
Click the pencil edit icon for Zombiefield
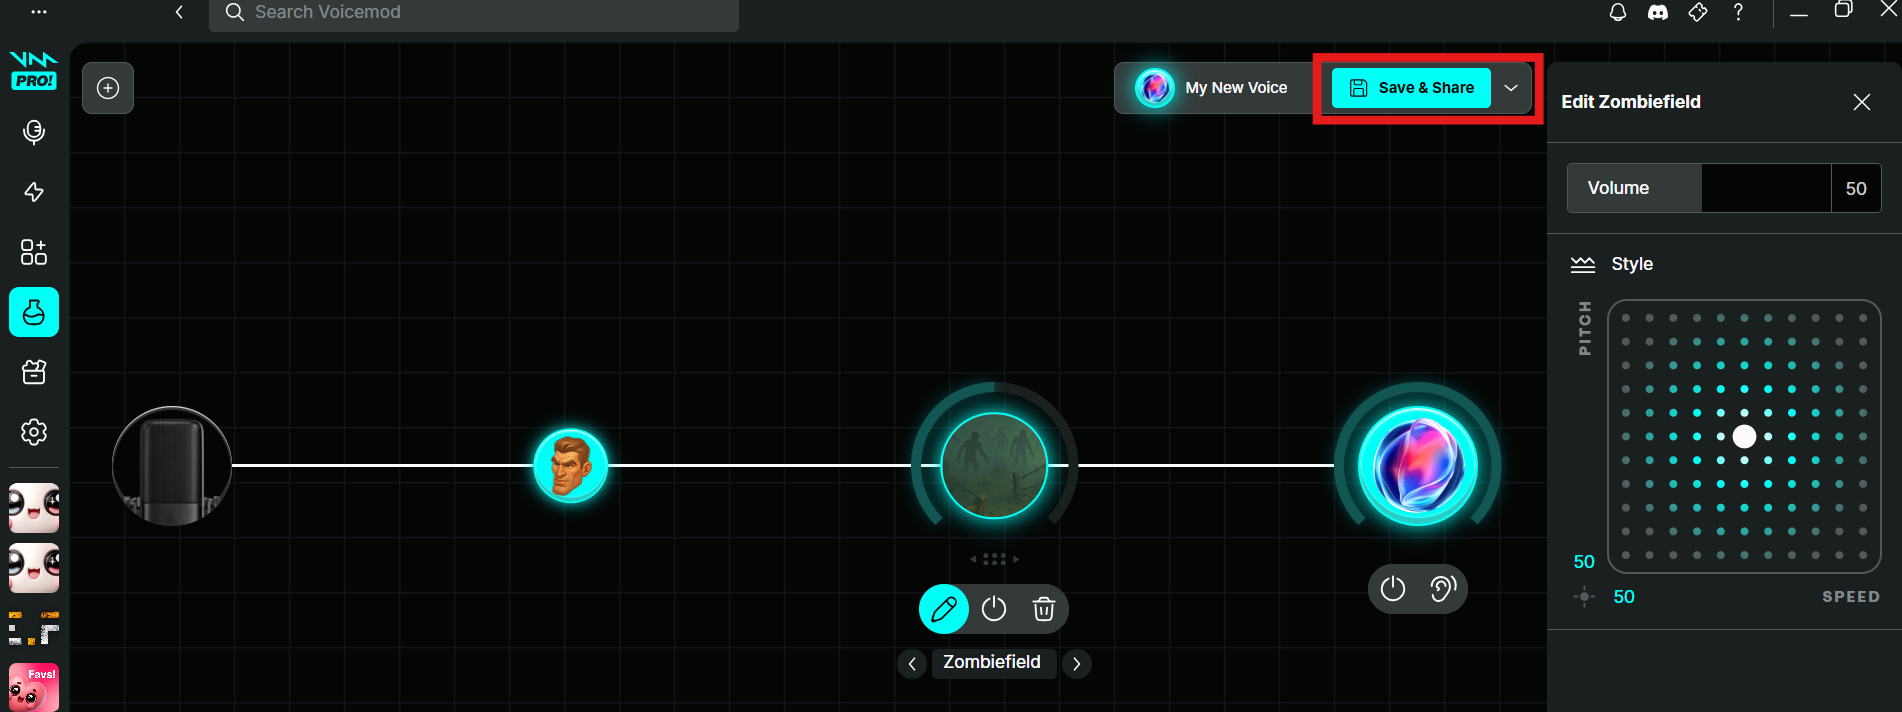(x=944, y=609)
